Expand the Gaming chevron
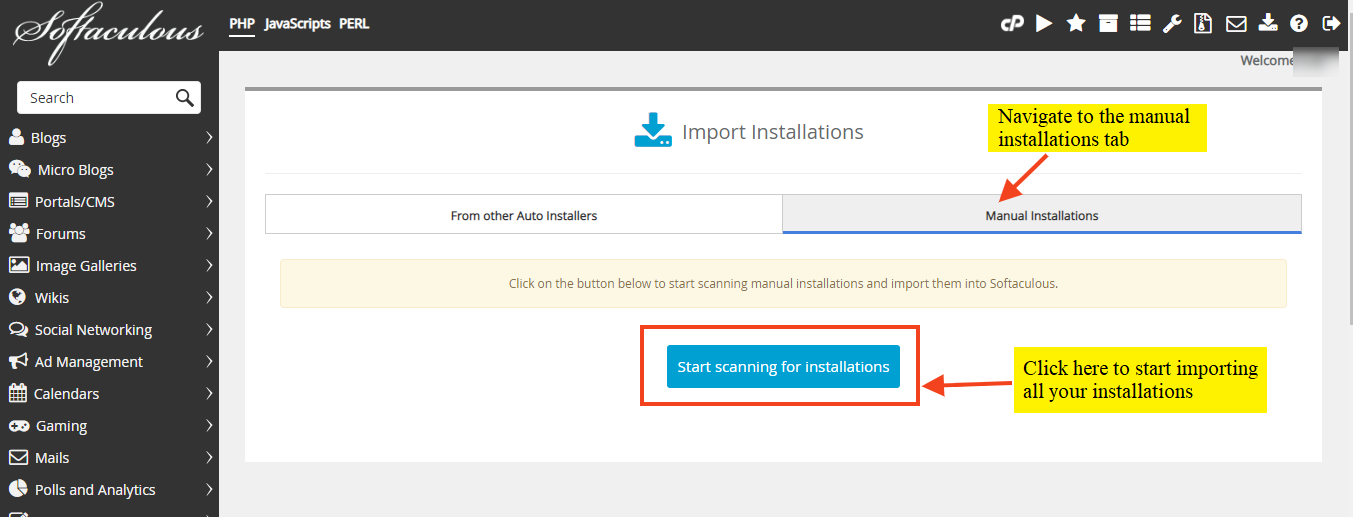This screenshot has height=517, width=1353. pos(209,425)
